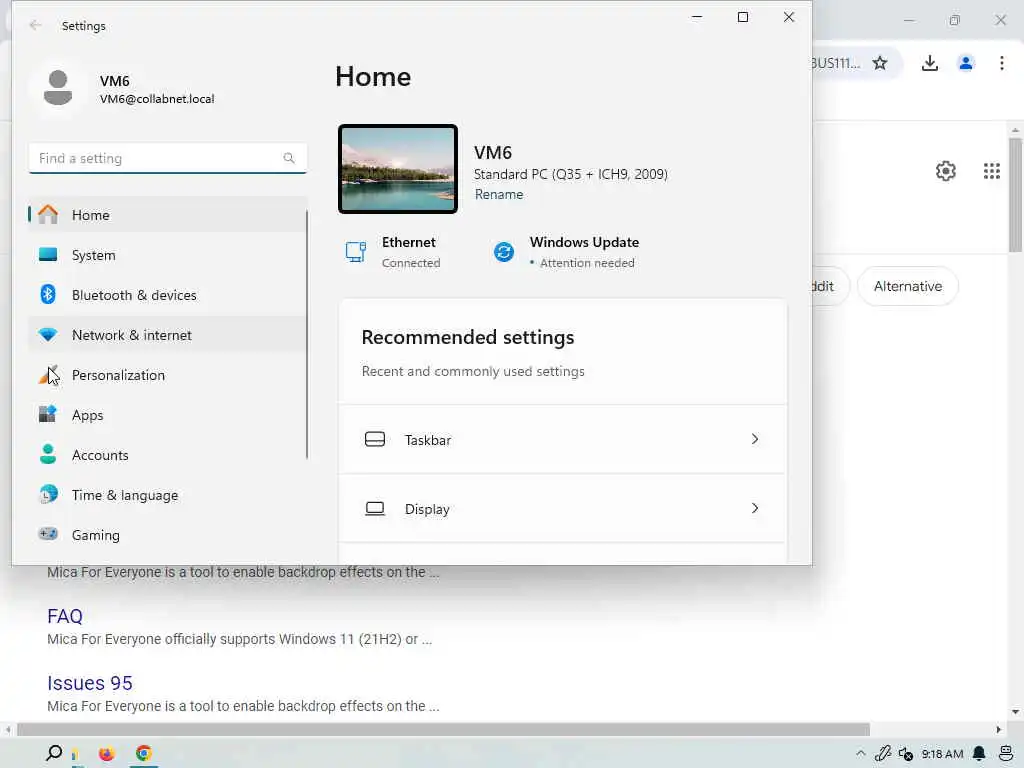Open System settings category

tap(167, 255)
